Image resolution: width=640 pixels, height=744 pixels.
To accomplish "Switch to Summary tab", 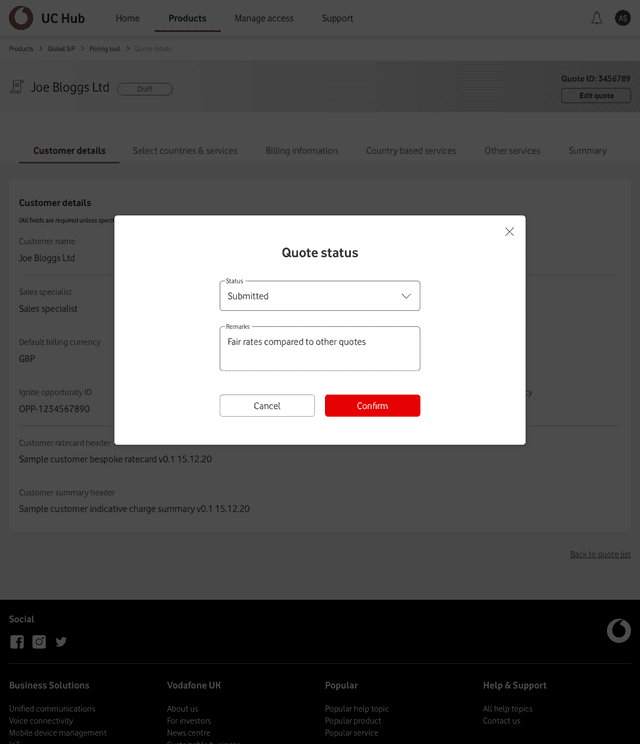I will click(587, 151).
